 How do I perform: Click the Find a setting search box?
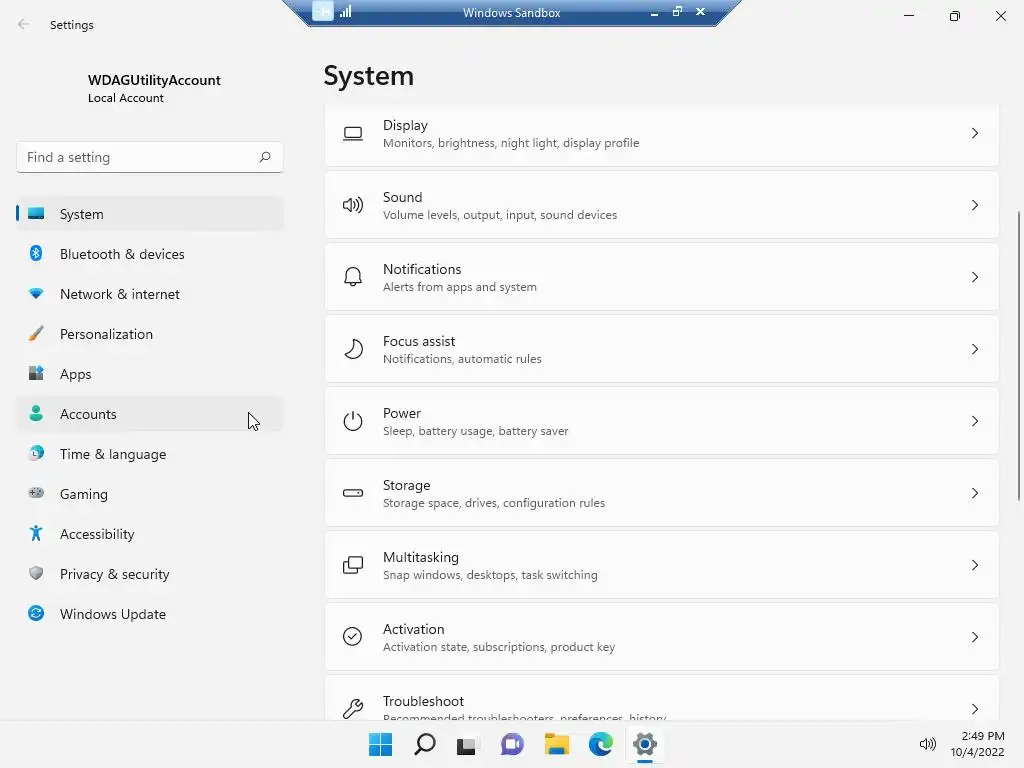click(150, 157)
